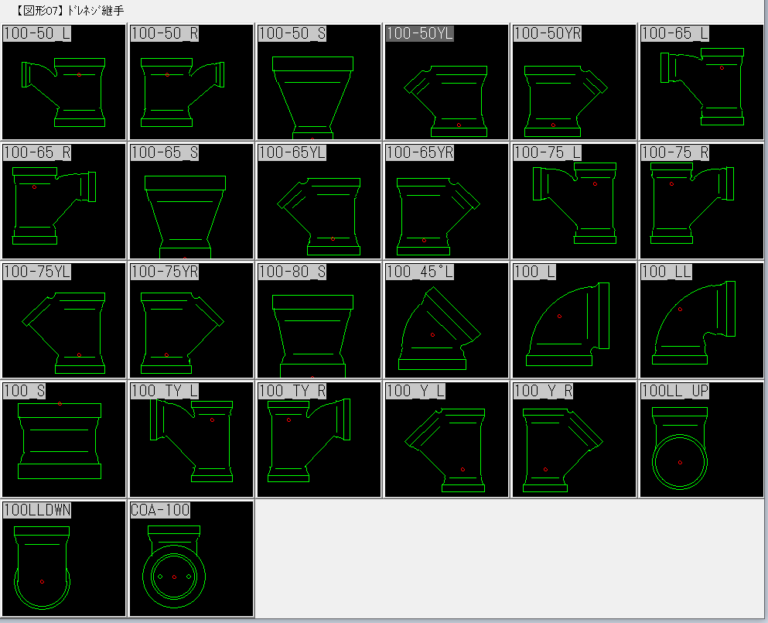Select the 100-50_L fitting thumbnail
The height and width of the screenshot is (623, 768).
pyautogui.click(x=64, y=82)
